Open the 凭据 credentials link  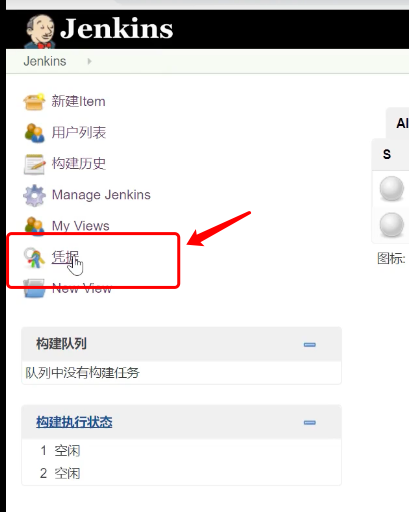pyautogui.click(x=65, y=257)
